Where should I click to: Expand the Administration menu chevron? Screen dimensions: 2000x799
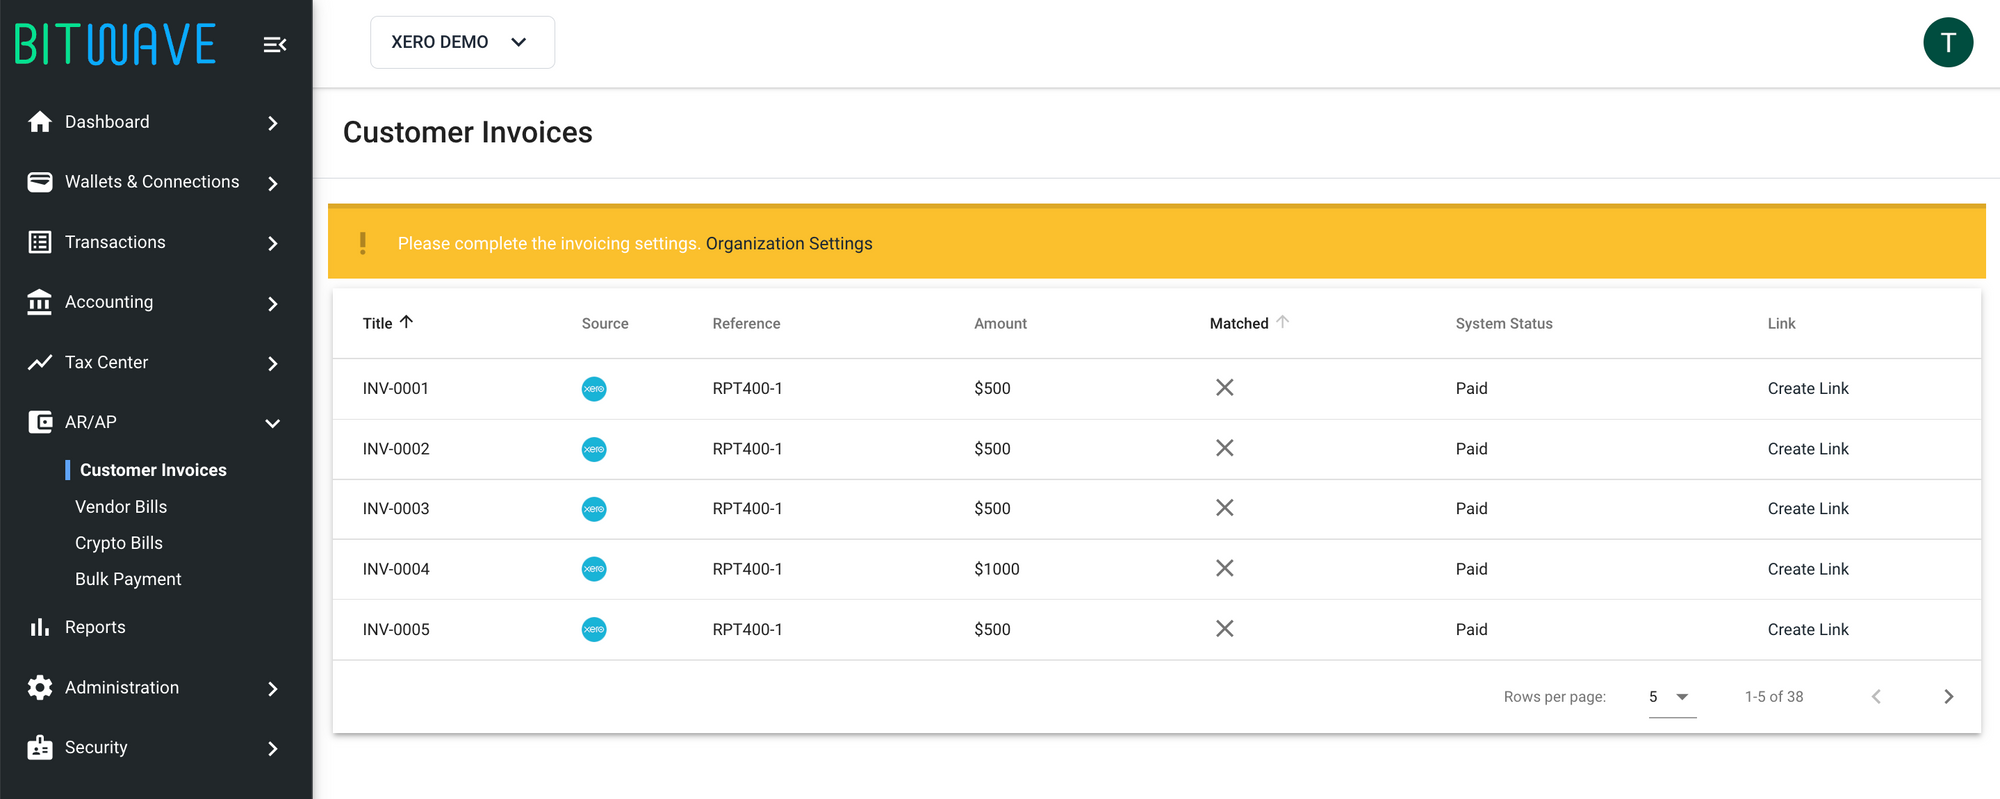[x=273, y=688]
